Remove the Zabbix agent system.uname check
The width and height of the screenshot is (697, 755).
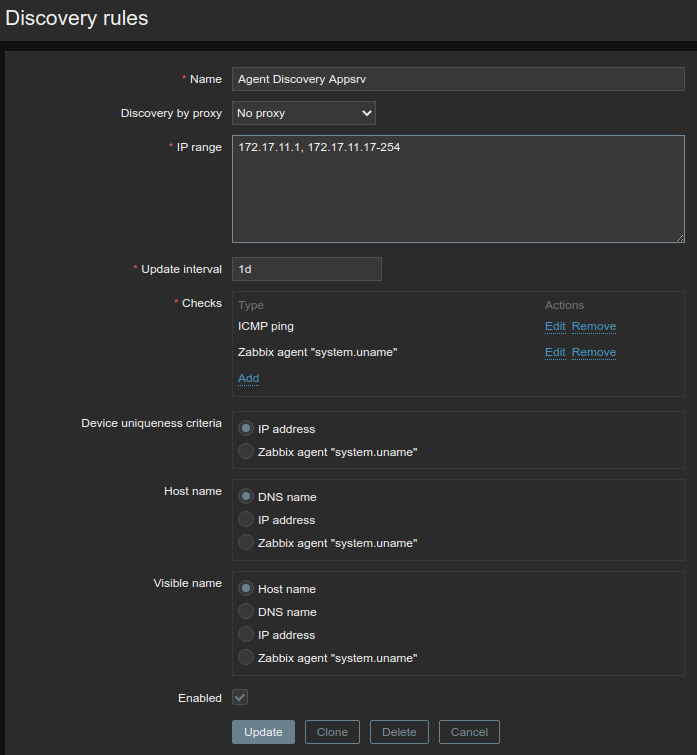594,352
